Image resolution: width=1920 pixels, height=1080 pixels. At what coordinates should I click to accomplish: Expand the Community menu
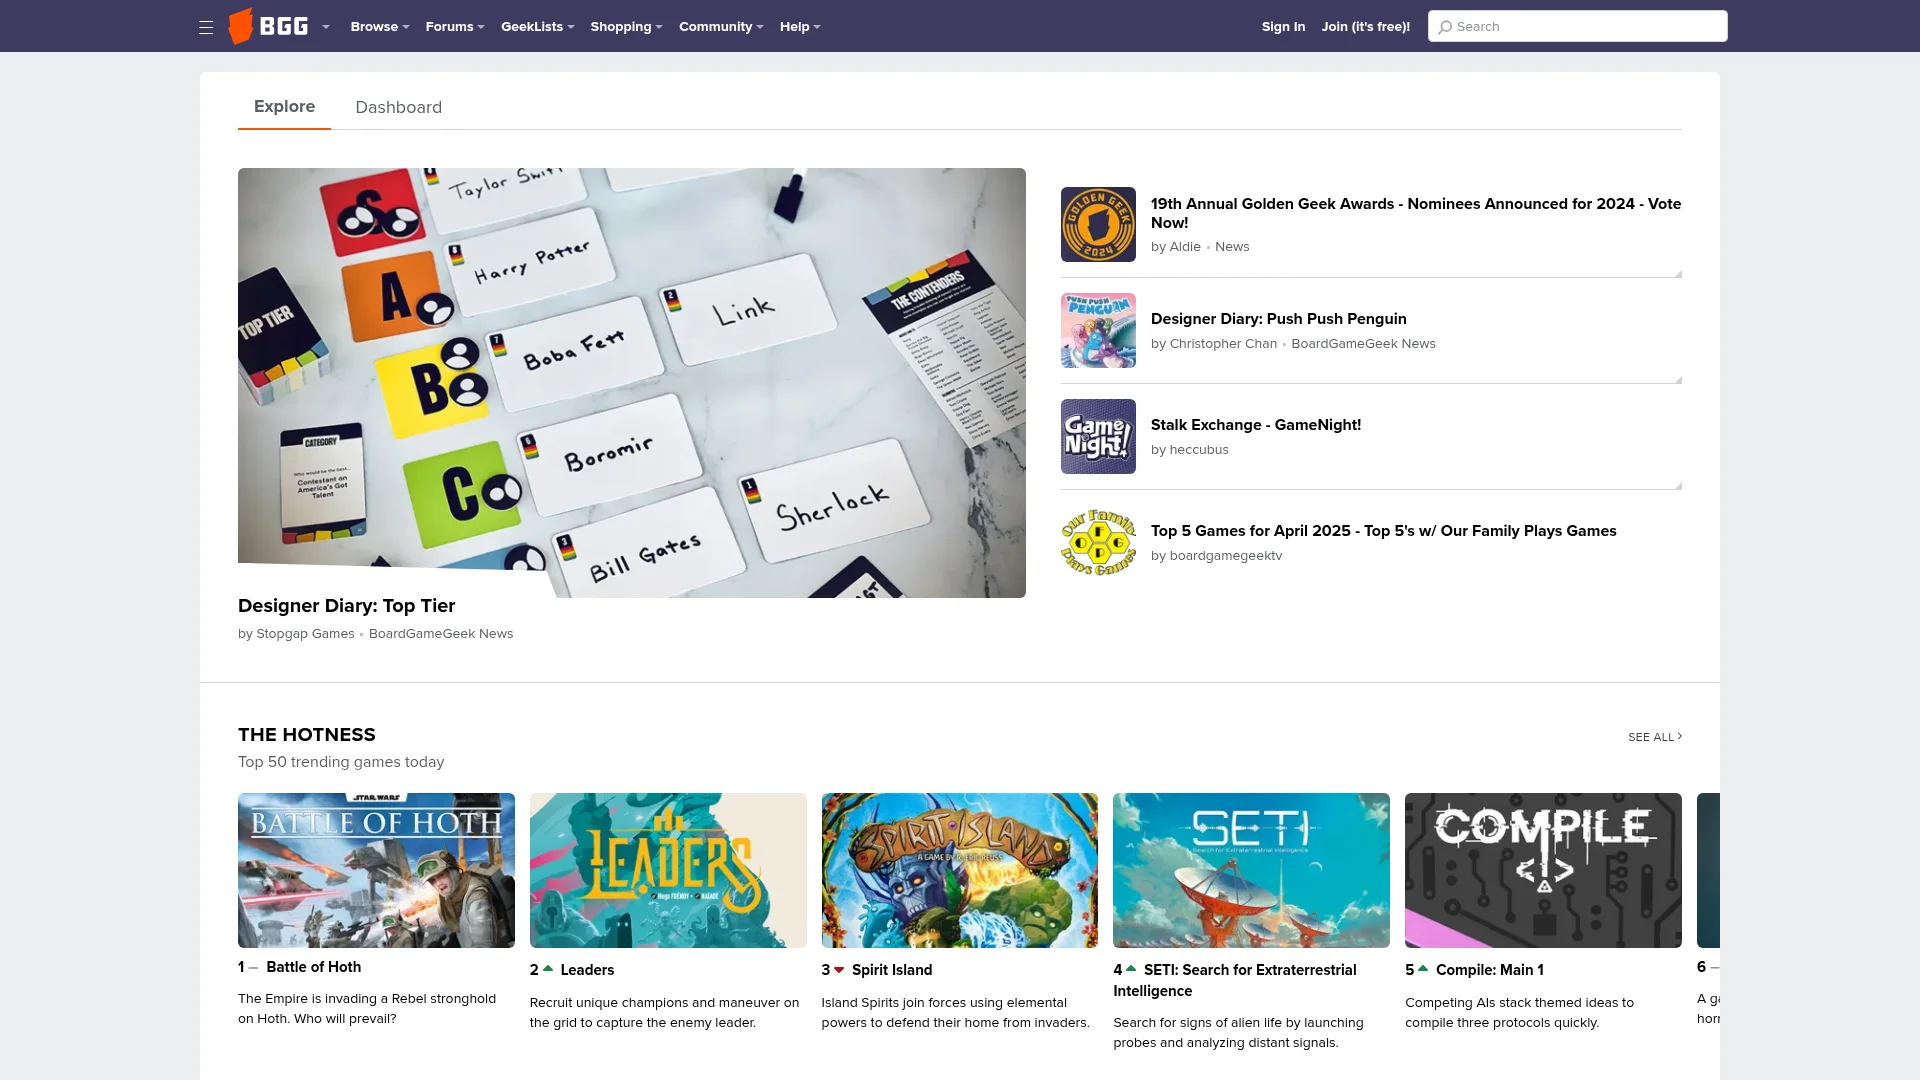click(721, 27)
